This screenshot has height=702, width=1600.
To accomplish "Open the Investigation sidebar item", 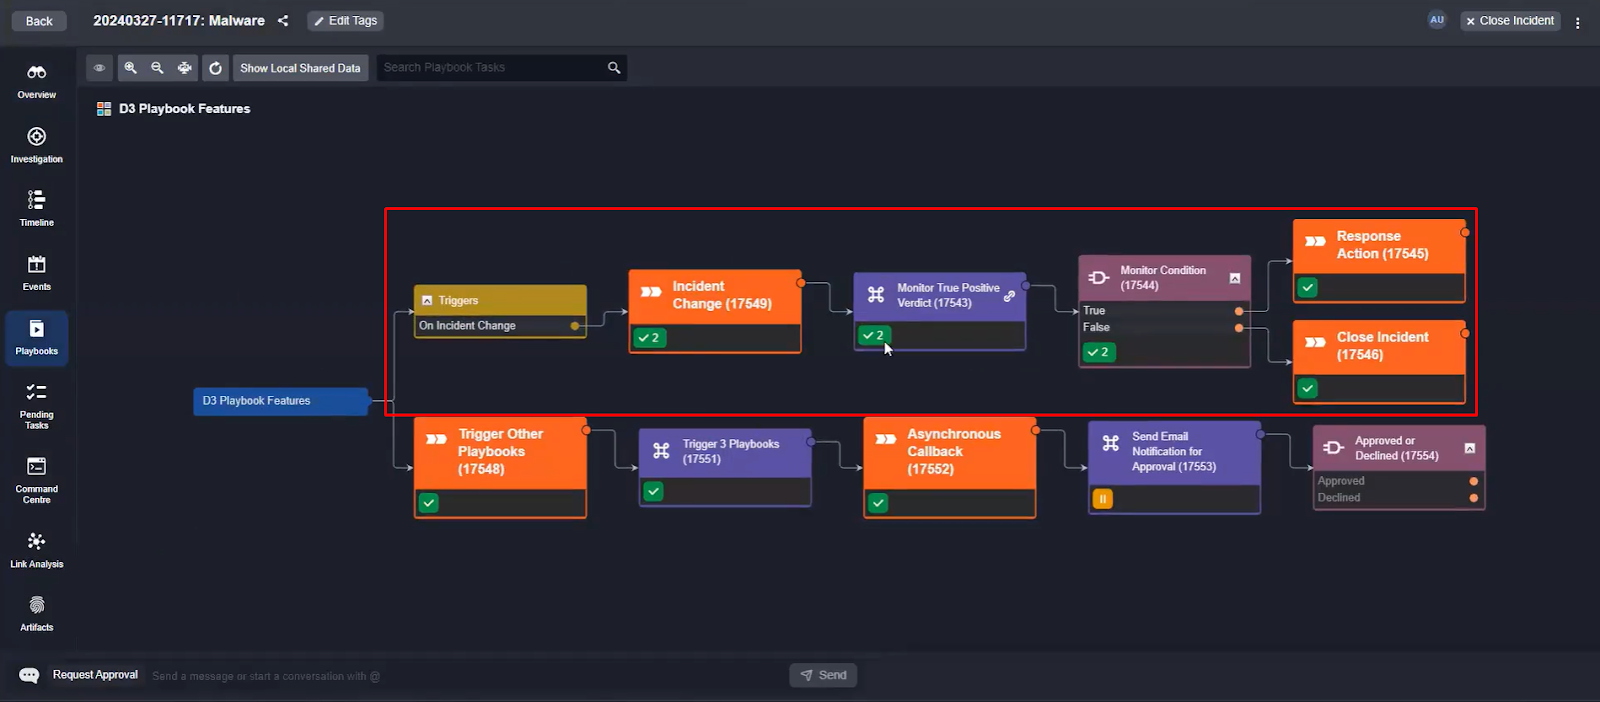I will pyautogui.click(x=37, y=145).
